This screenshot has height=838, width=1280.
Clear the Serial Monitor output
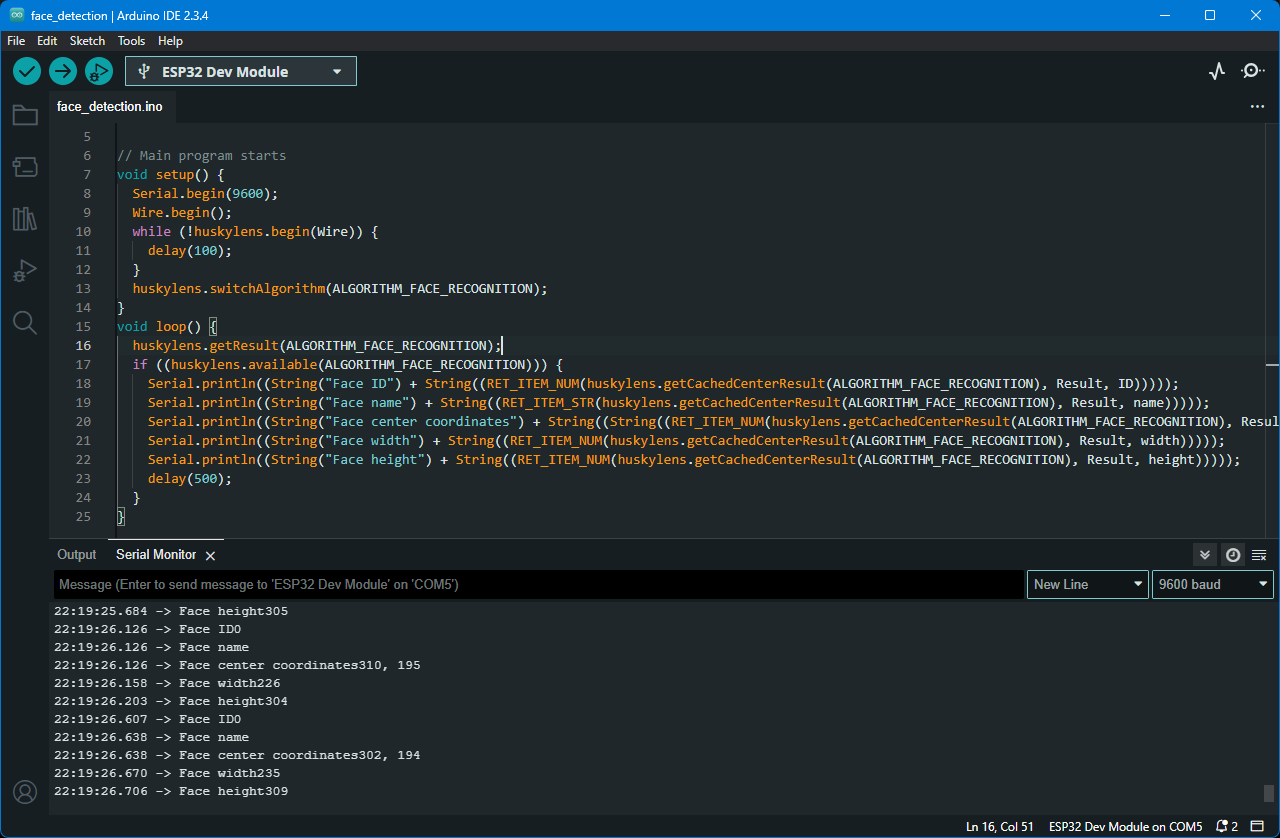[1259, 555]
